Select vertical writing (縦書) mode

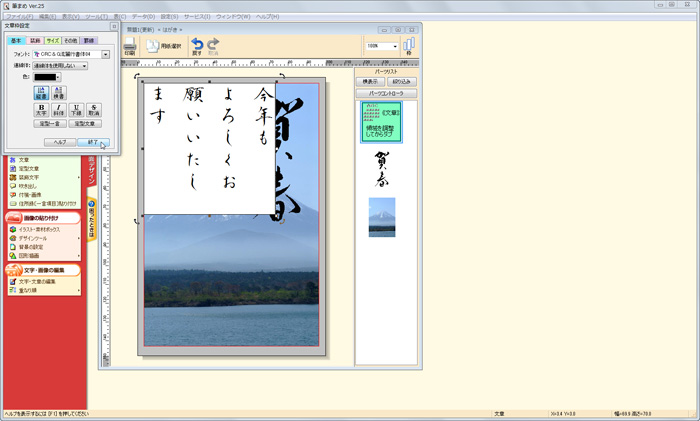pyautogui.click(x=42, y=92)
